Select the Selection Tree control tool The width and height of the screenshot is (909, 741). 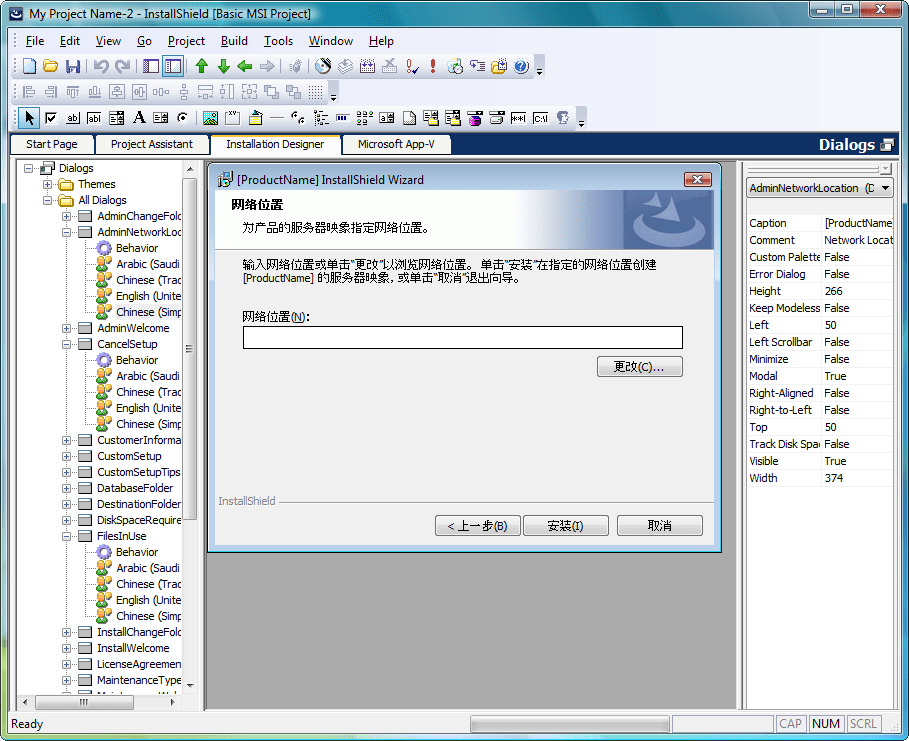pyautogui.click(x=321, y=118)
